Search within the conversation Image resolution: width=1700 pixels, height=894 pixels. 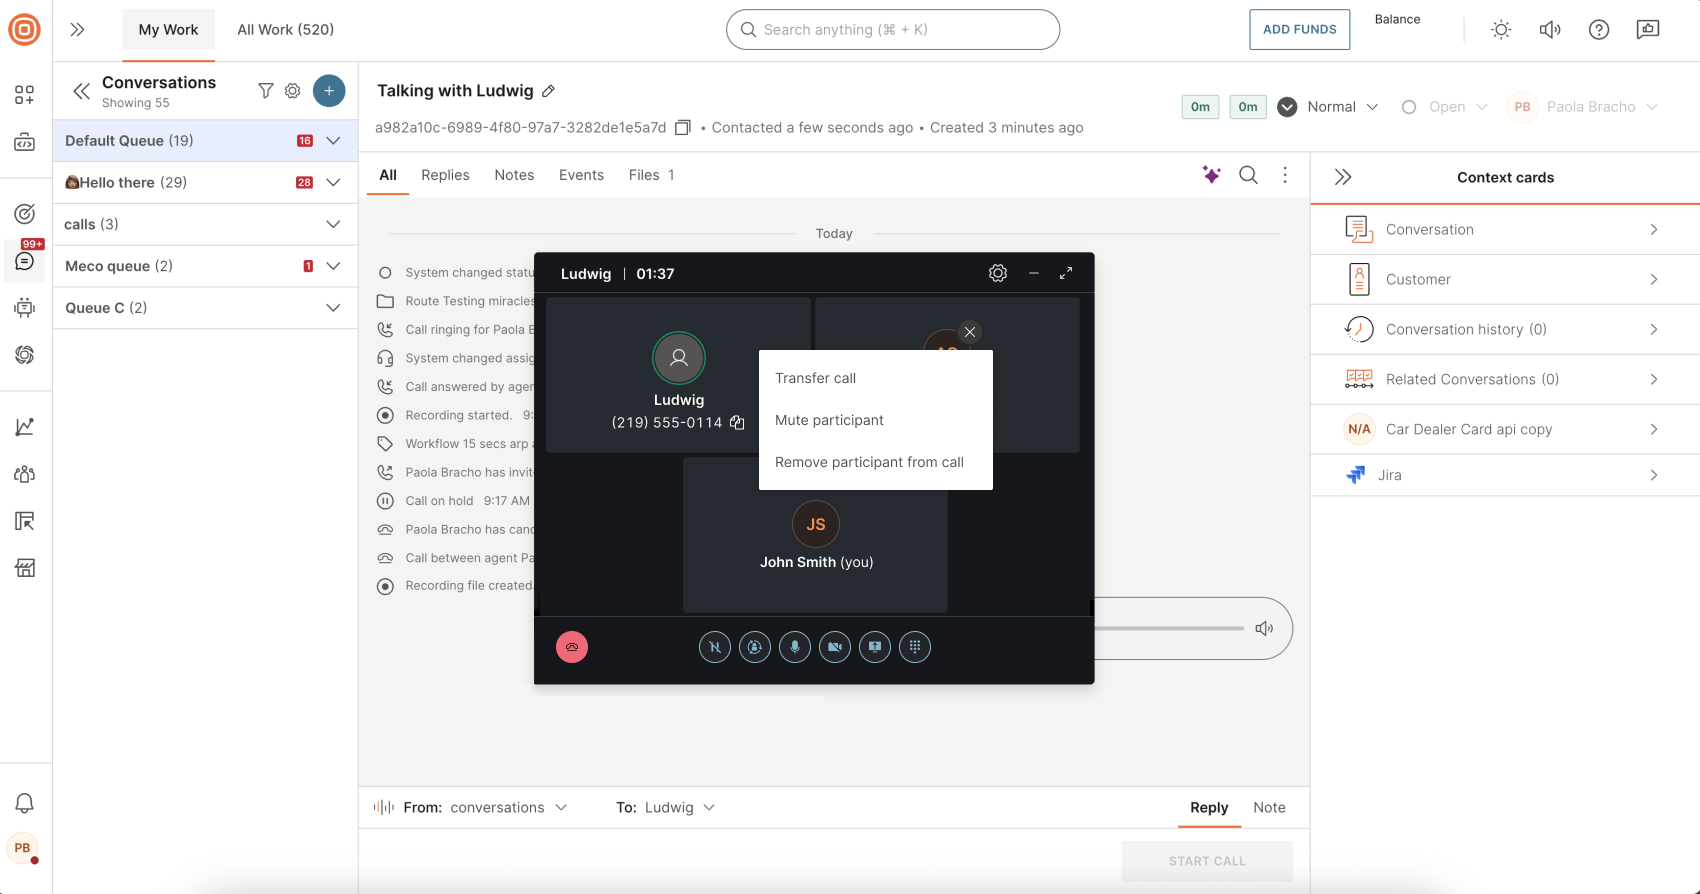[1248, 175]
